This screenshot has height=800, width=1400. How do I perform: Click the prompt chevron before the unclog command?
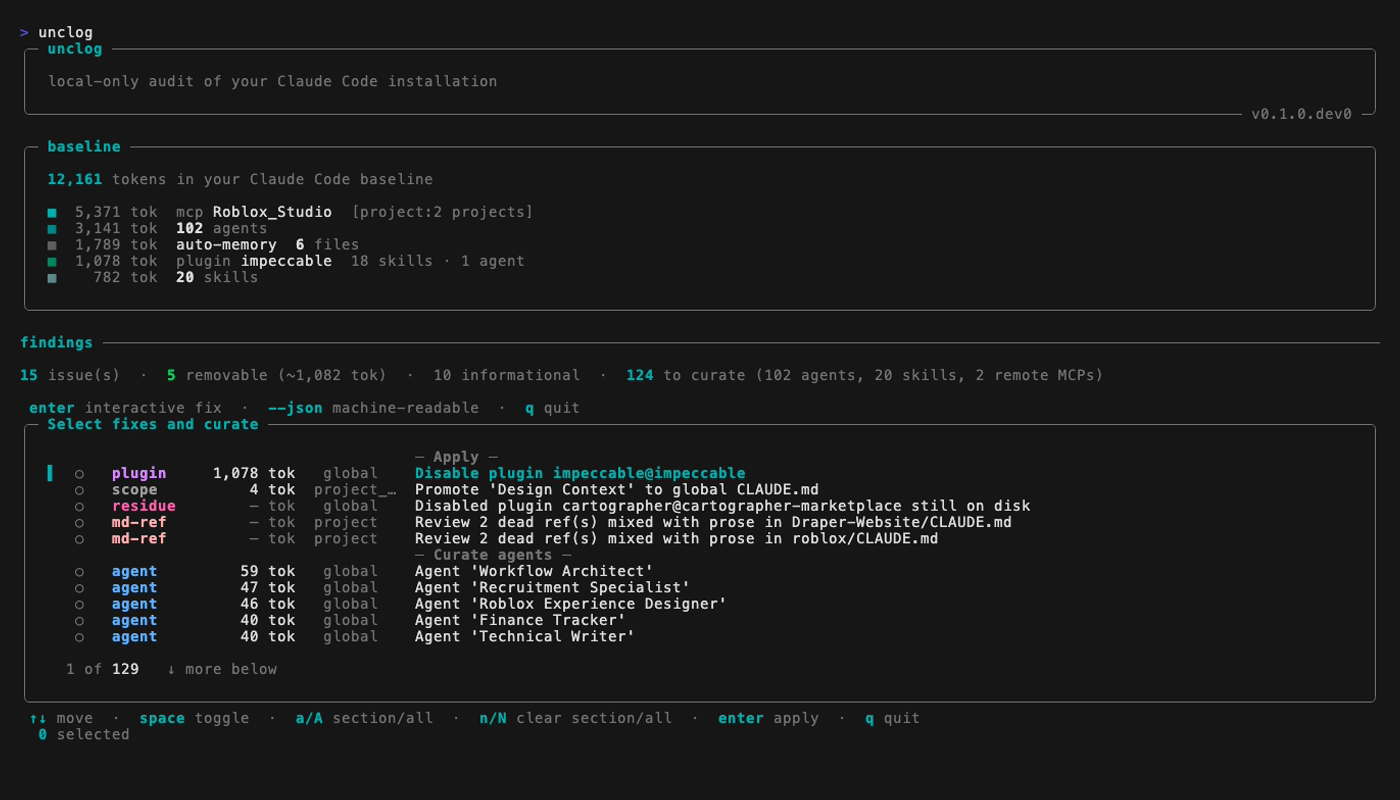pyautogui.click(x=24, y=31)
